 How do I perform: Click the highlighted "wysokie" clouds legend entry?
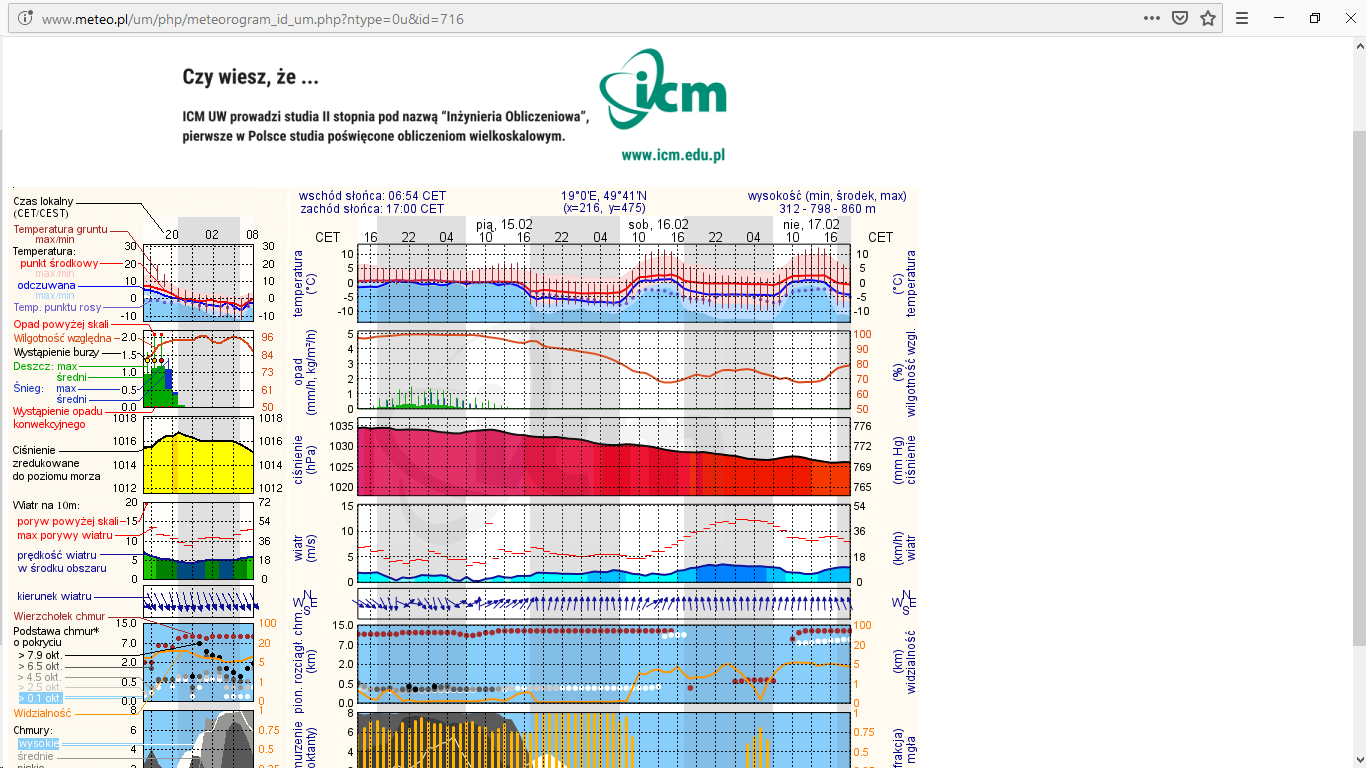point(39,744)
